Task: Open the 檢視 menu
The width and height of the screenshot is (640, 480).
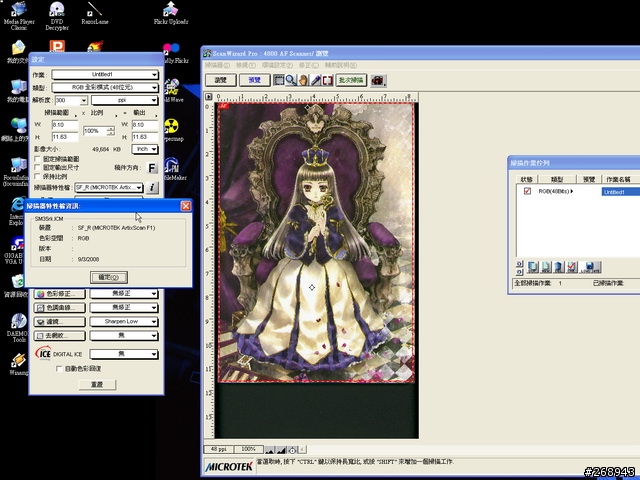Action: click(x=246, y=65)
